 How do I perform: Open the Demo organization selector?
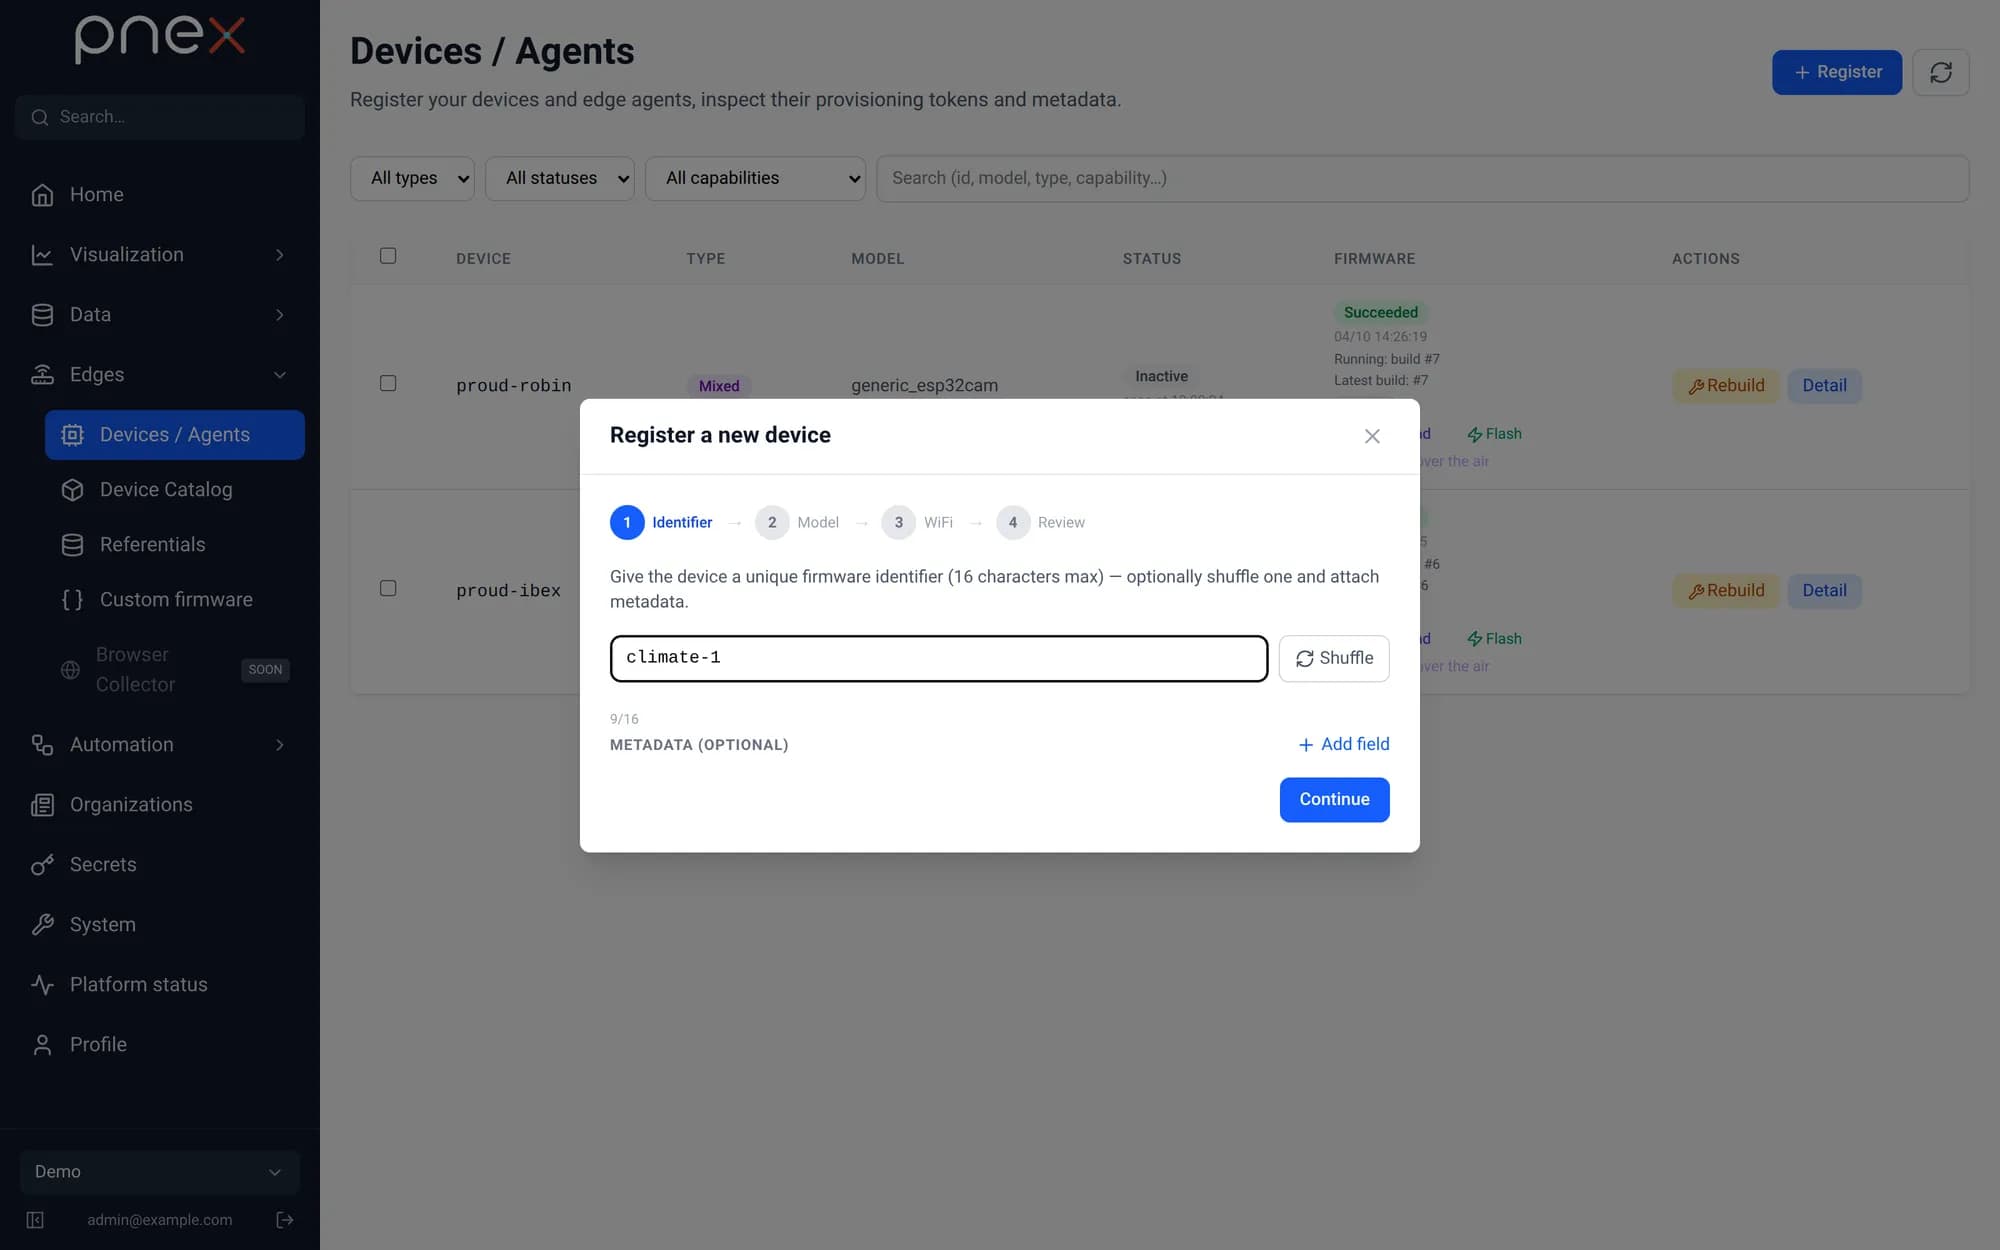[x=160, y=1172]
